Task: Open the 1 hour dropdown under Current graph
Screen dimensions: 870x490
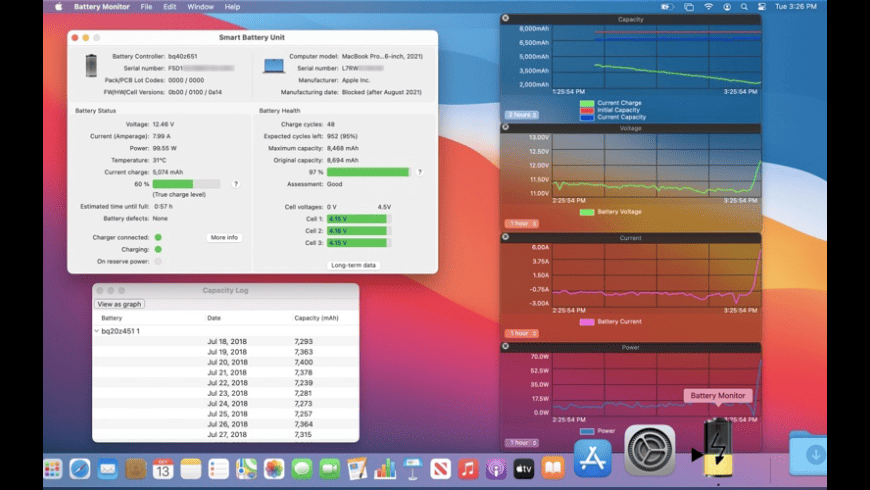Action: tap(522, 334)
